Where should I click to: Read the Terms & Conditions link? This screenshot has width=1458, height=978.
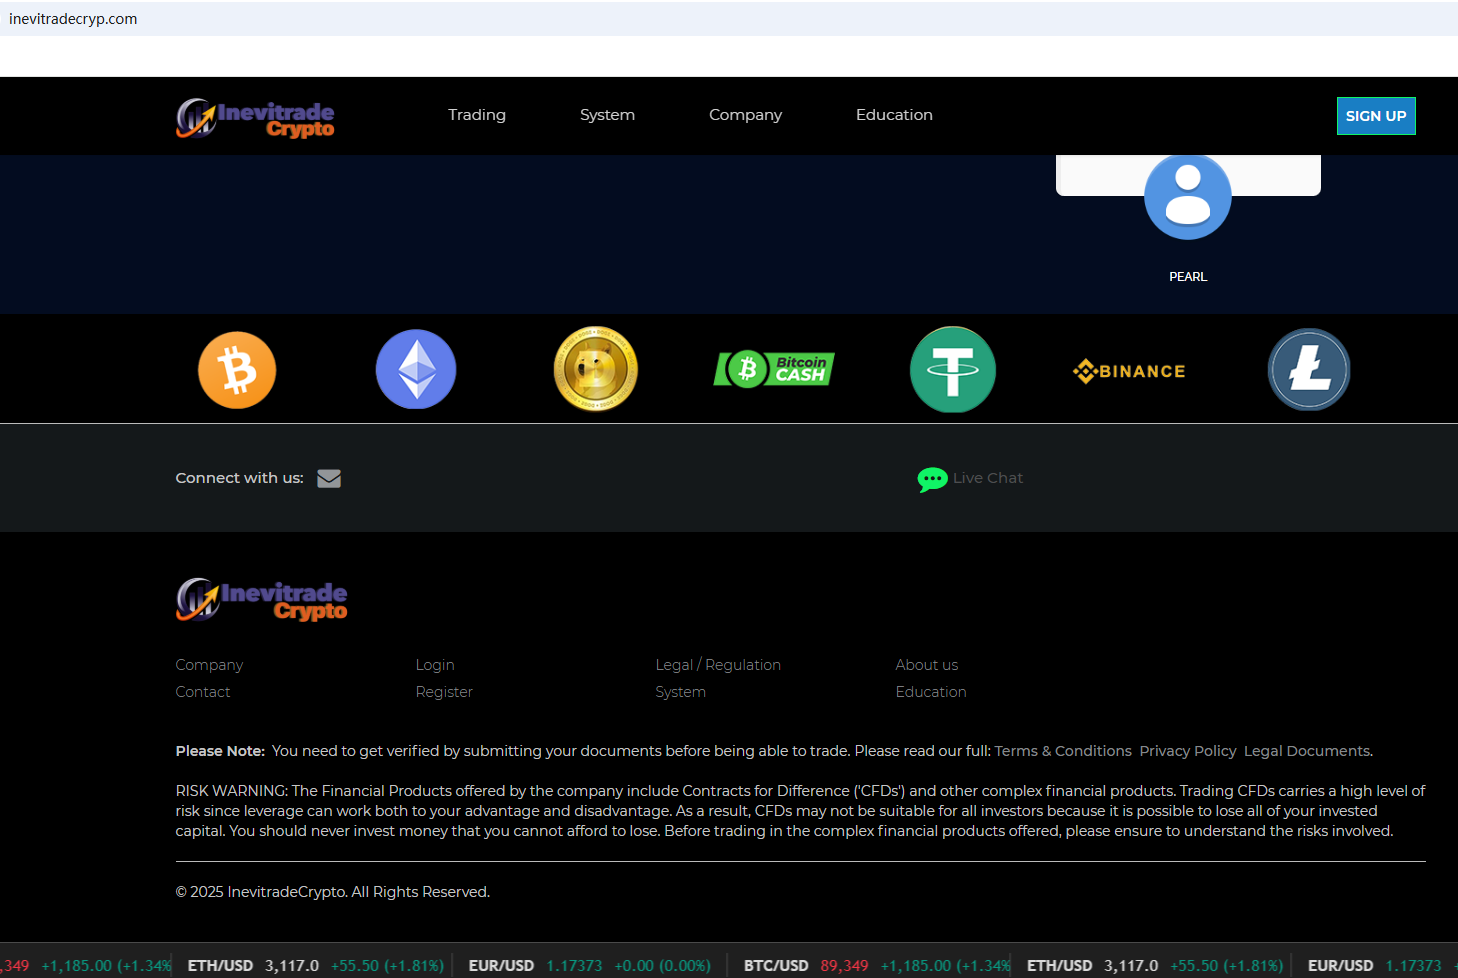[x=1063, y=751]
